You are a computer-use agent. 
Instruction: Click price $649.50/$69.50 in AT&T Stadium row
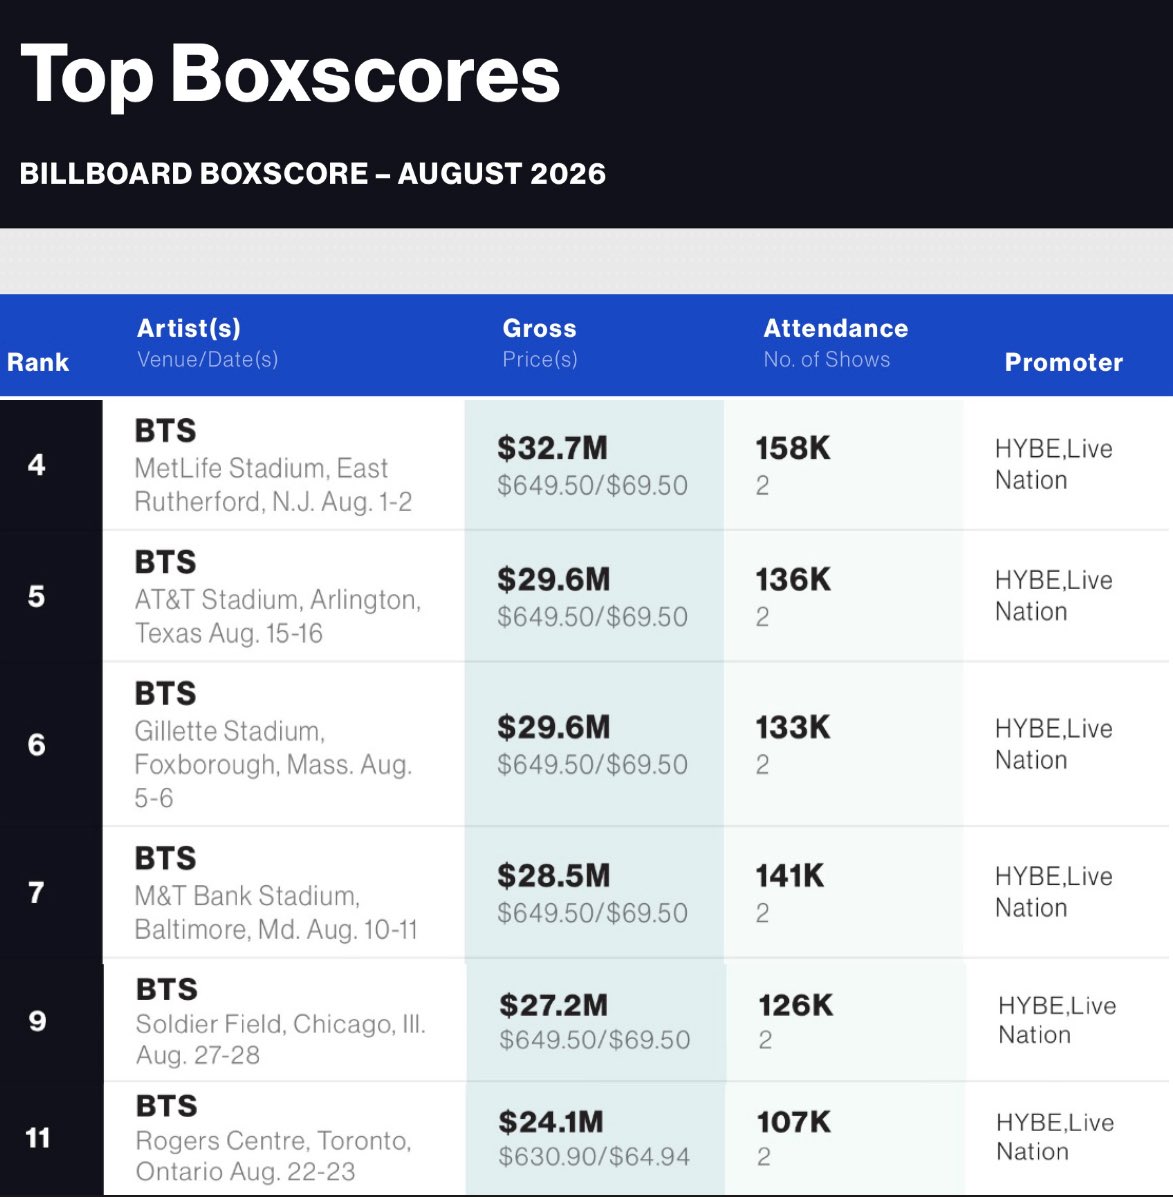[x=592, y=617]
